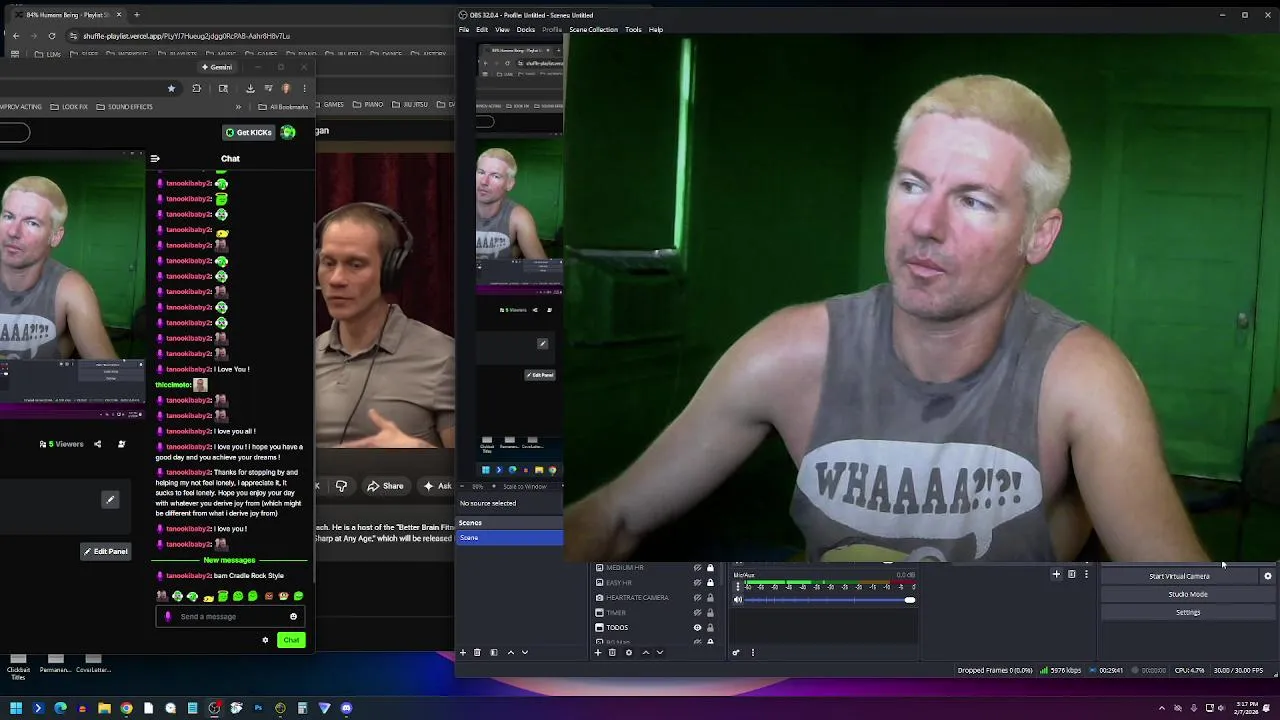Open audio mixer menu dots beside gear
Viewport: 1280px width, 720px height.
tap(752, 652)
